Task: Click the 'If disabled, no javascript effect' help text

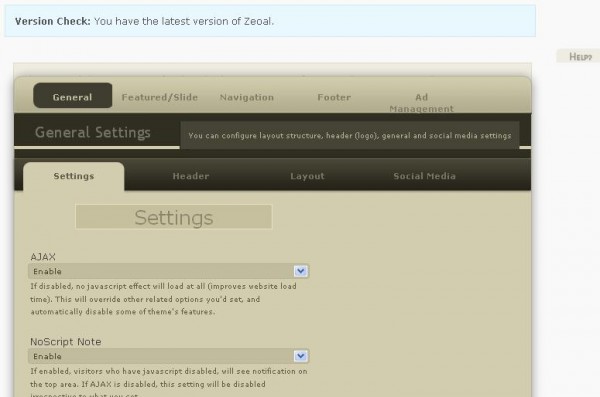Action: pos(163,299)
